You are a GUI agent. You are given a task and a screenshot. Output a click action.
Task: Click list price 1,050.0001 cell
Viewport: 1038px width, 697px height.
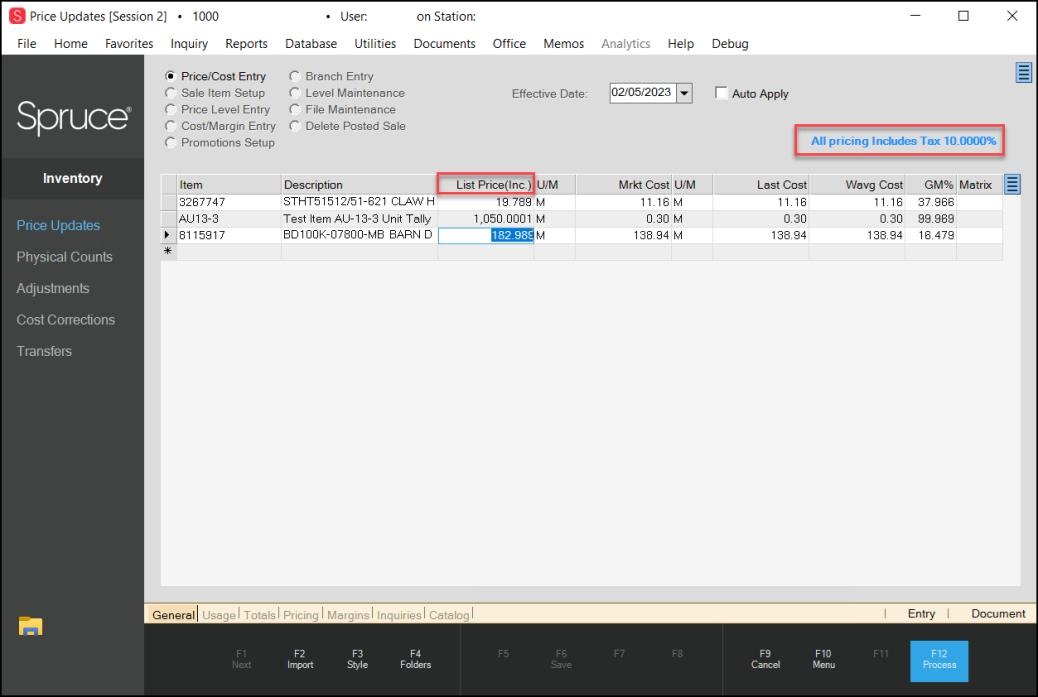[486, 218]
